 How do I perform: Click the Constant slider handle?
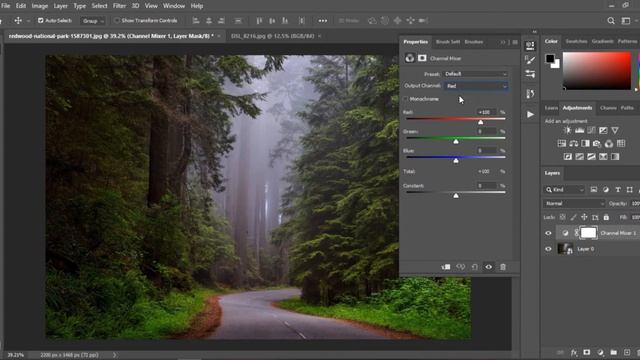(456, 196)
